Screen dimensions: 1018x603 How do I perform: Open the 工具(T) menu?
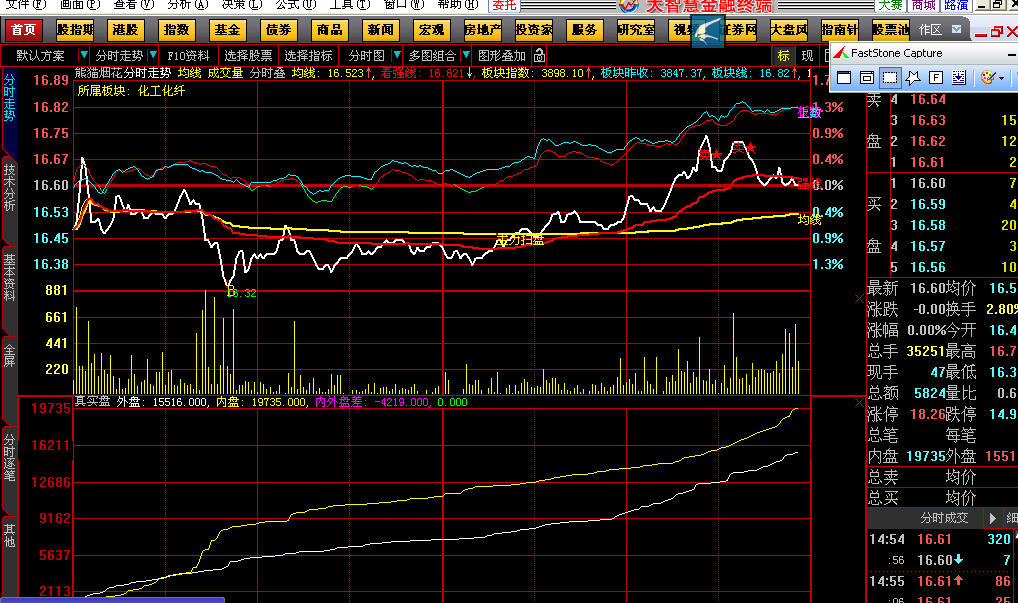(x=349, y=5)
